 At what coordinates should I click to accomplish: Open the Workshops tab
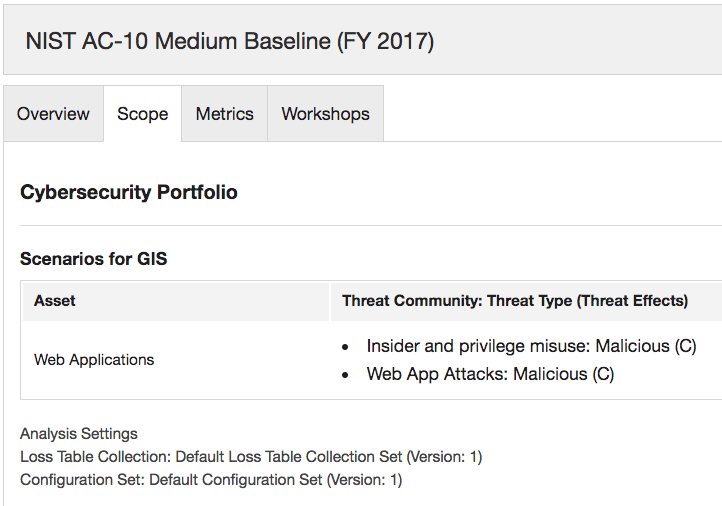(x=326, y=114)
